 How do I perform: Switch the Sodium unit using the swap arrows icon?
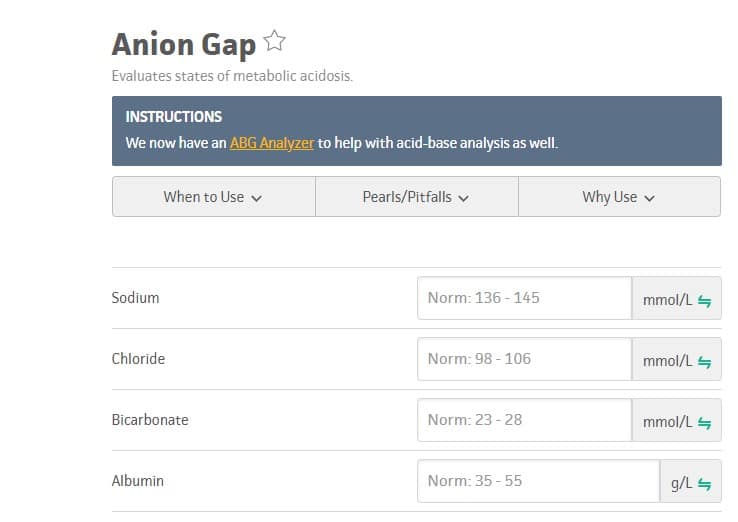(x=704, y=301)
